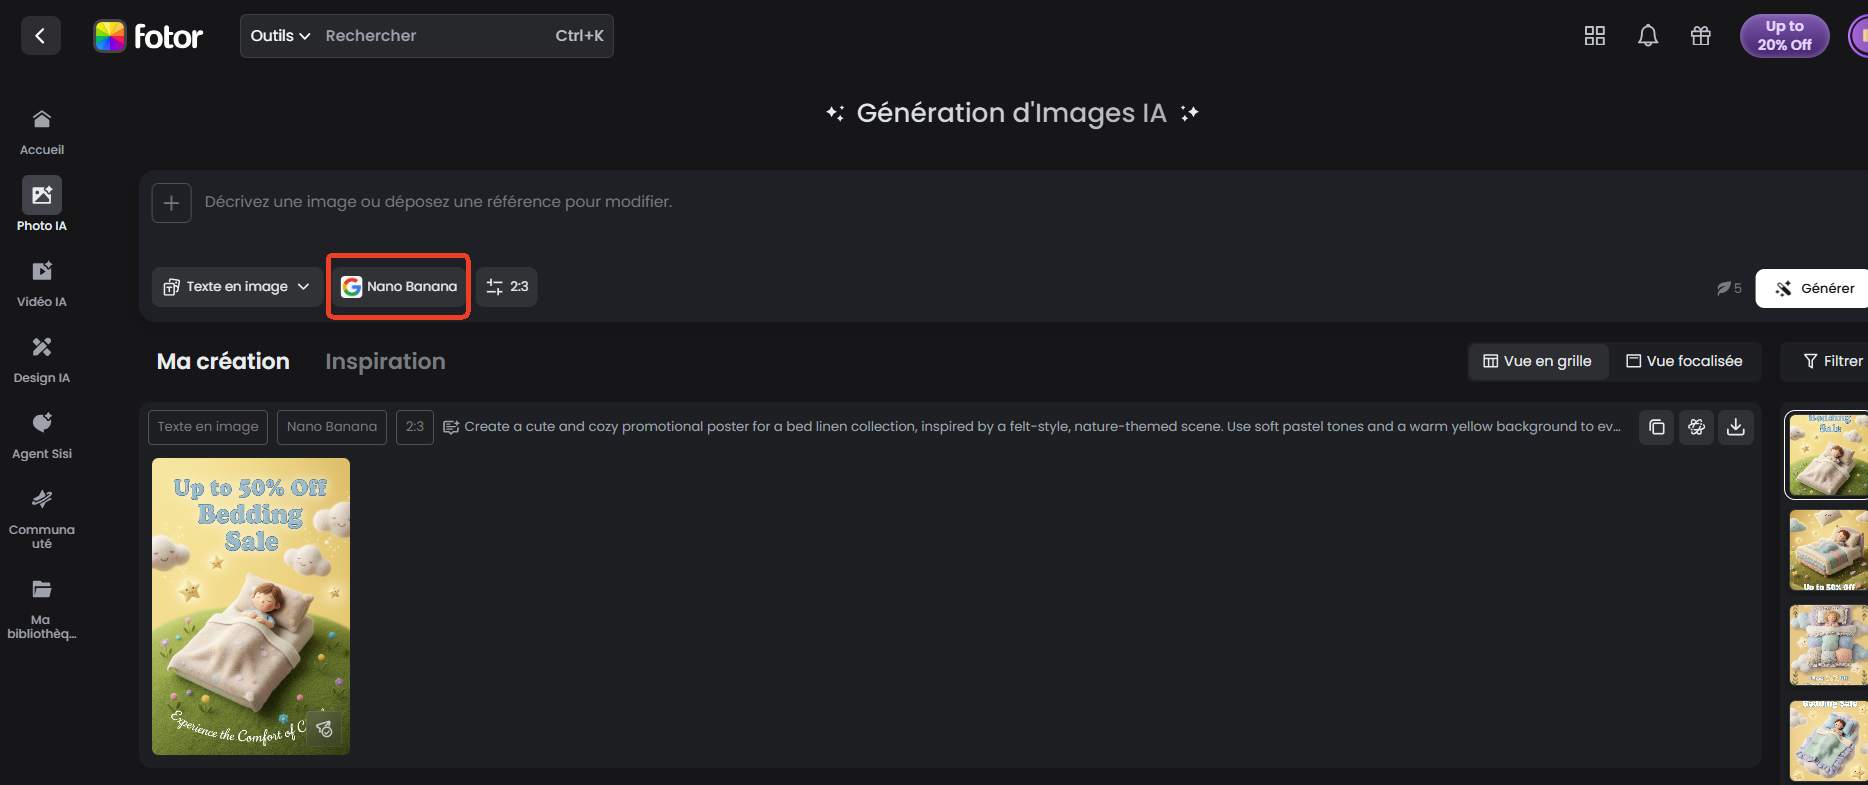Open the 2:3 aspect ratio selector
Screen dimensions: 1868x785
tap(507, 287)
